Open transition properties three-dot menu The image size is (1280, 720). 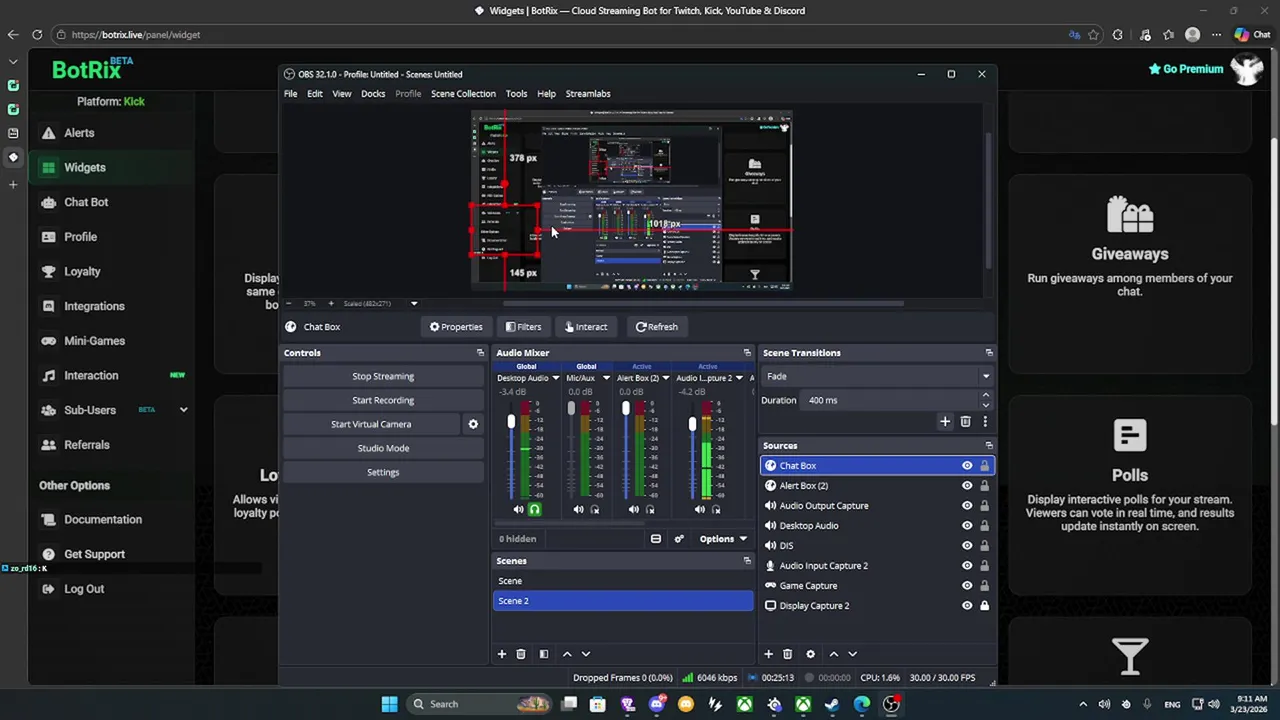(x=985, y=422)
